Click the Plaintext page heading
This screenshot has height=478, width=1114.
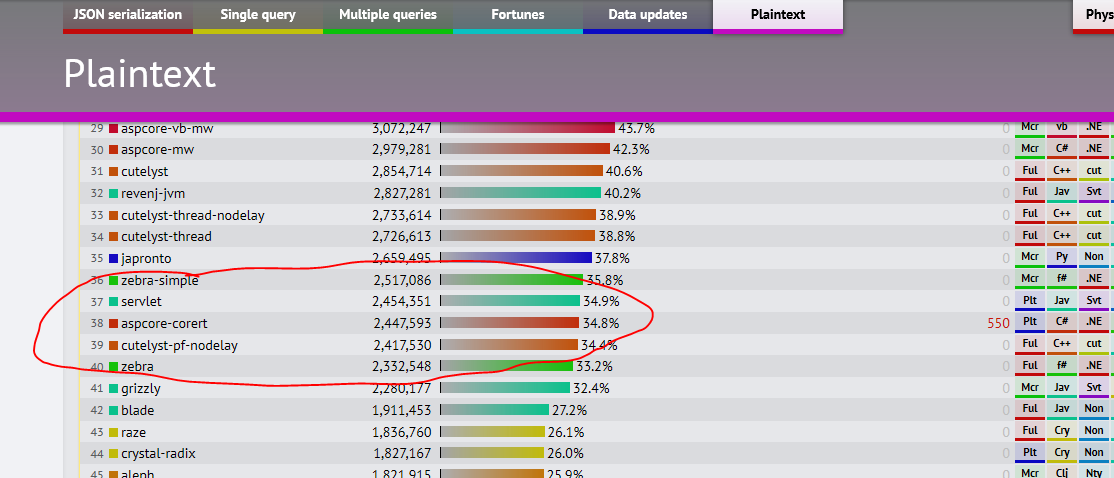[139, 74]
